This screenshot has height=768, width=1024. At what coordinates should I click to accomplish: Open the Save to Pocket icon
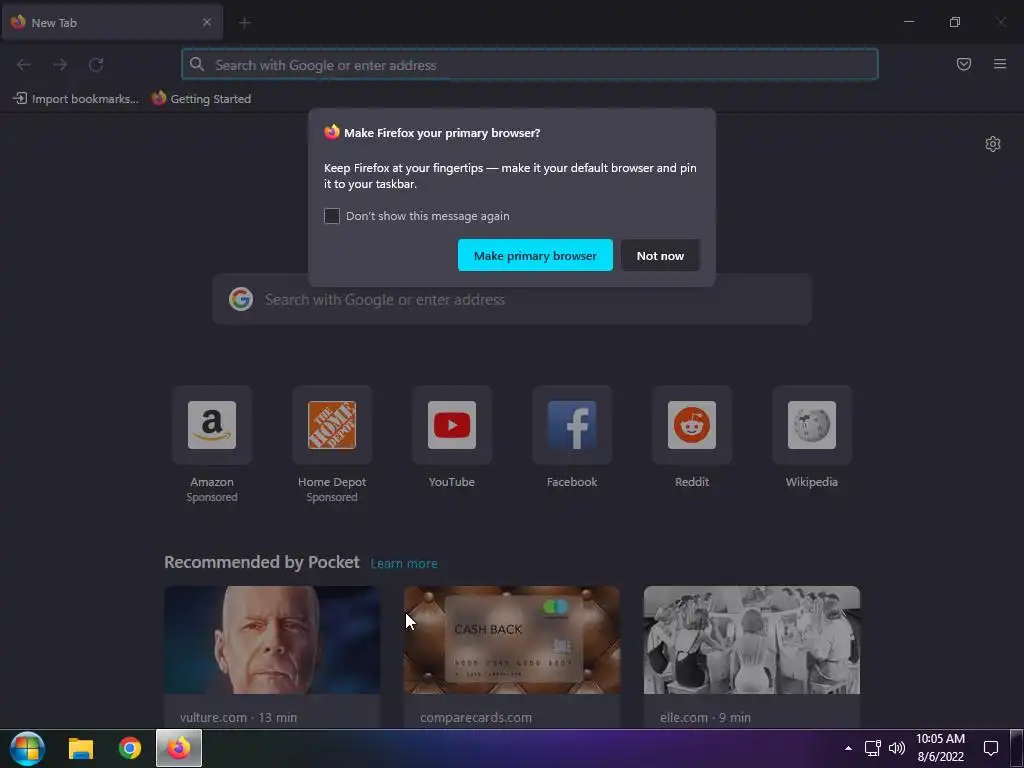pyautogui.click(x=964, y=64)
